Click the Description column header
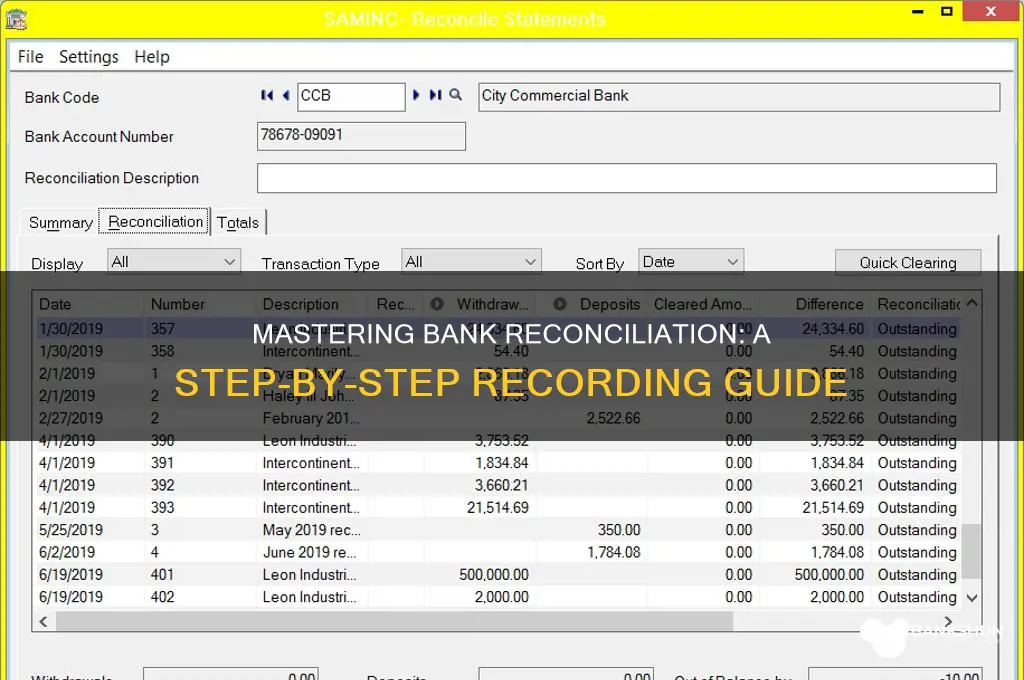Image resolution: width=1024 pixels, height=680 pixels. 313,304
